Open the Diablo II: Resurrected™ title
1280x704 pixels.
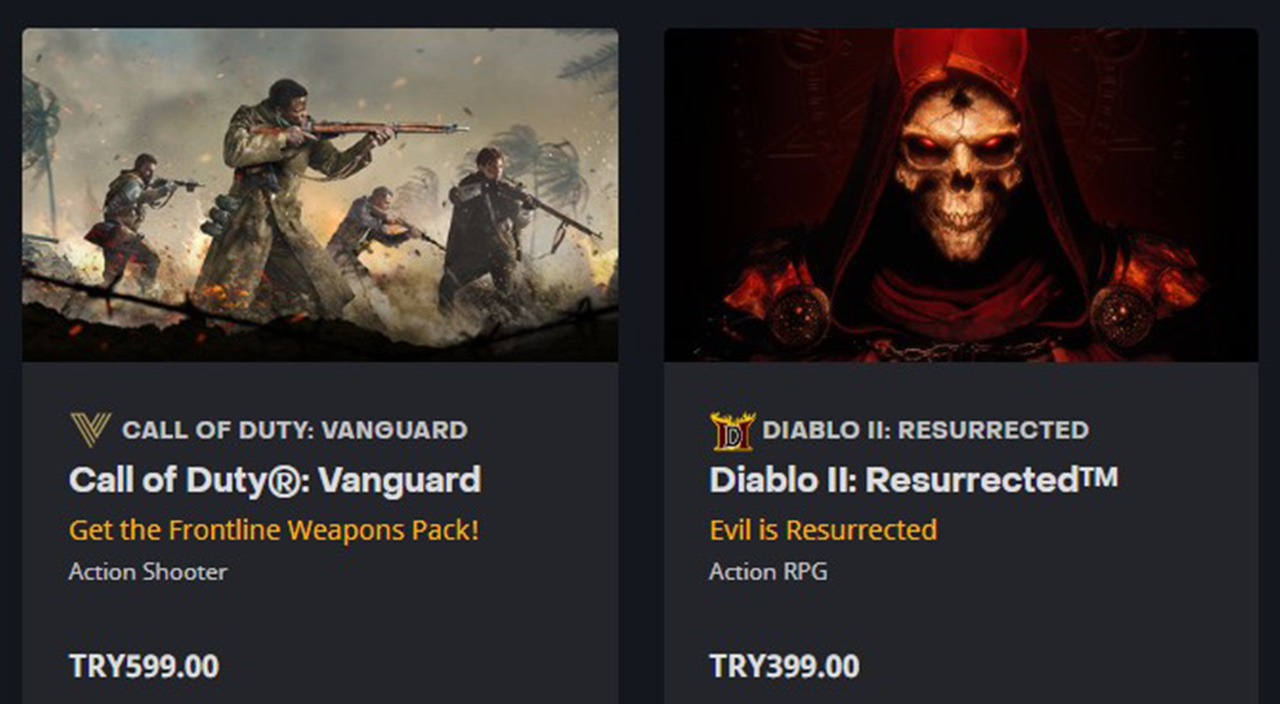coord(913,480)
